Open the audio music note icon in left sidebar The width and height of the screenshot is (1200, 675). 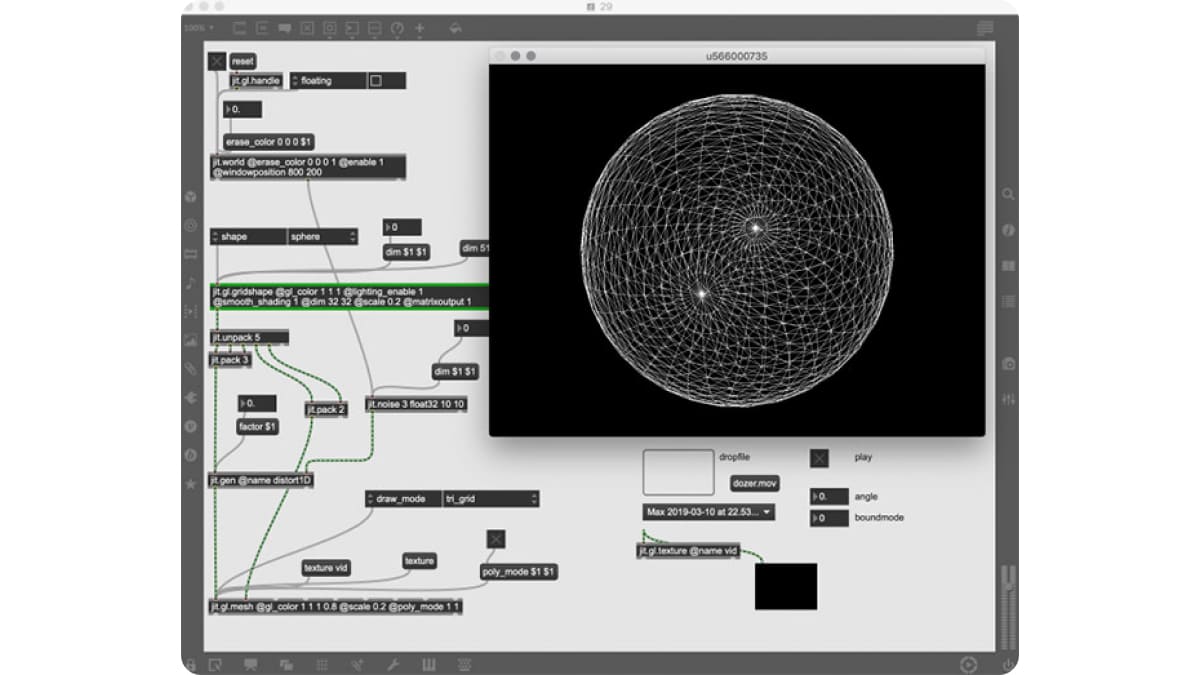click(191, 283)
